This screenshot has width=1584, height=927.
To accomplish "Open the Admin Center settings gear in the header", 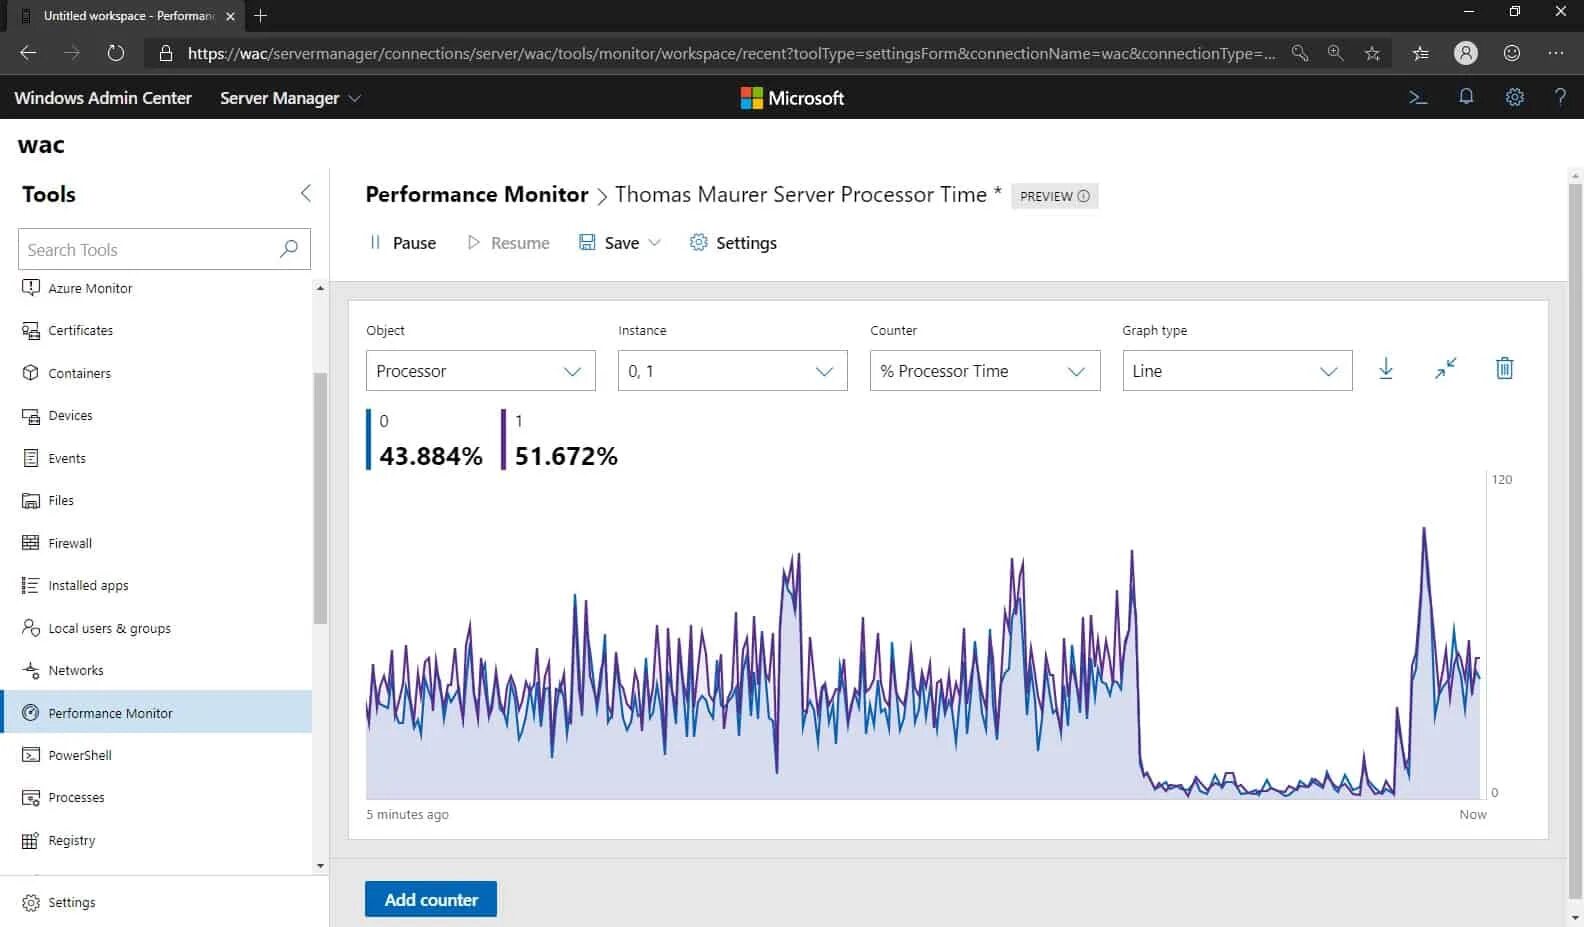I will coord(1515,98).
